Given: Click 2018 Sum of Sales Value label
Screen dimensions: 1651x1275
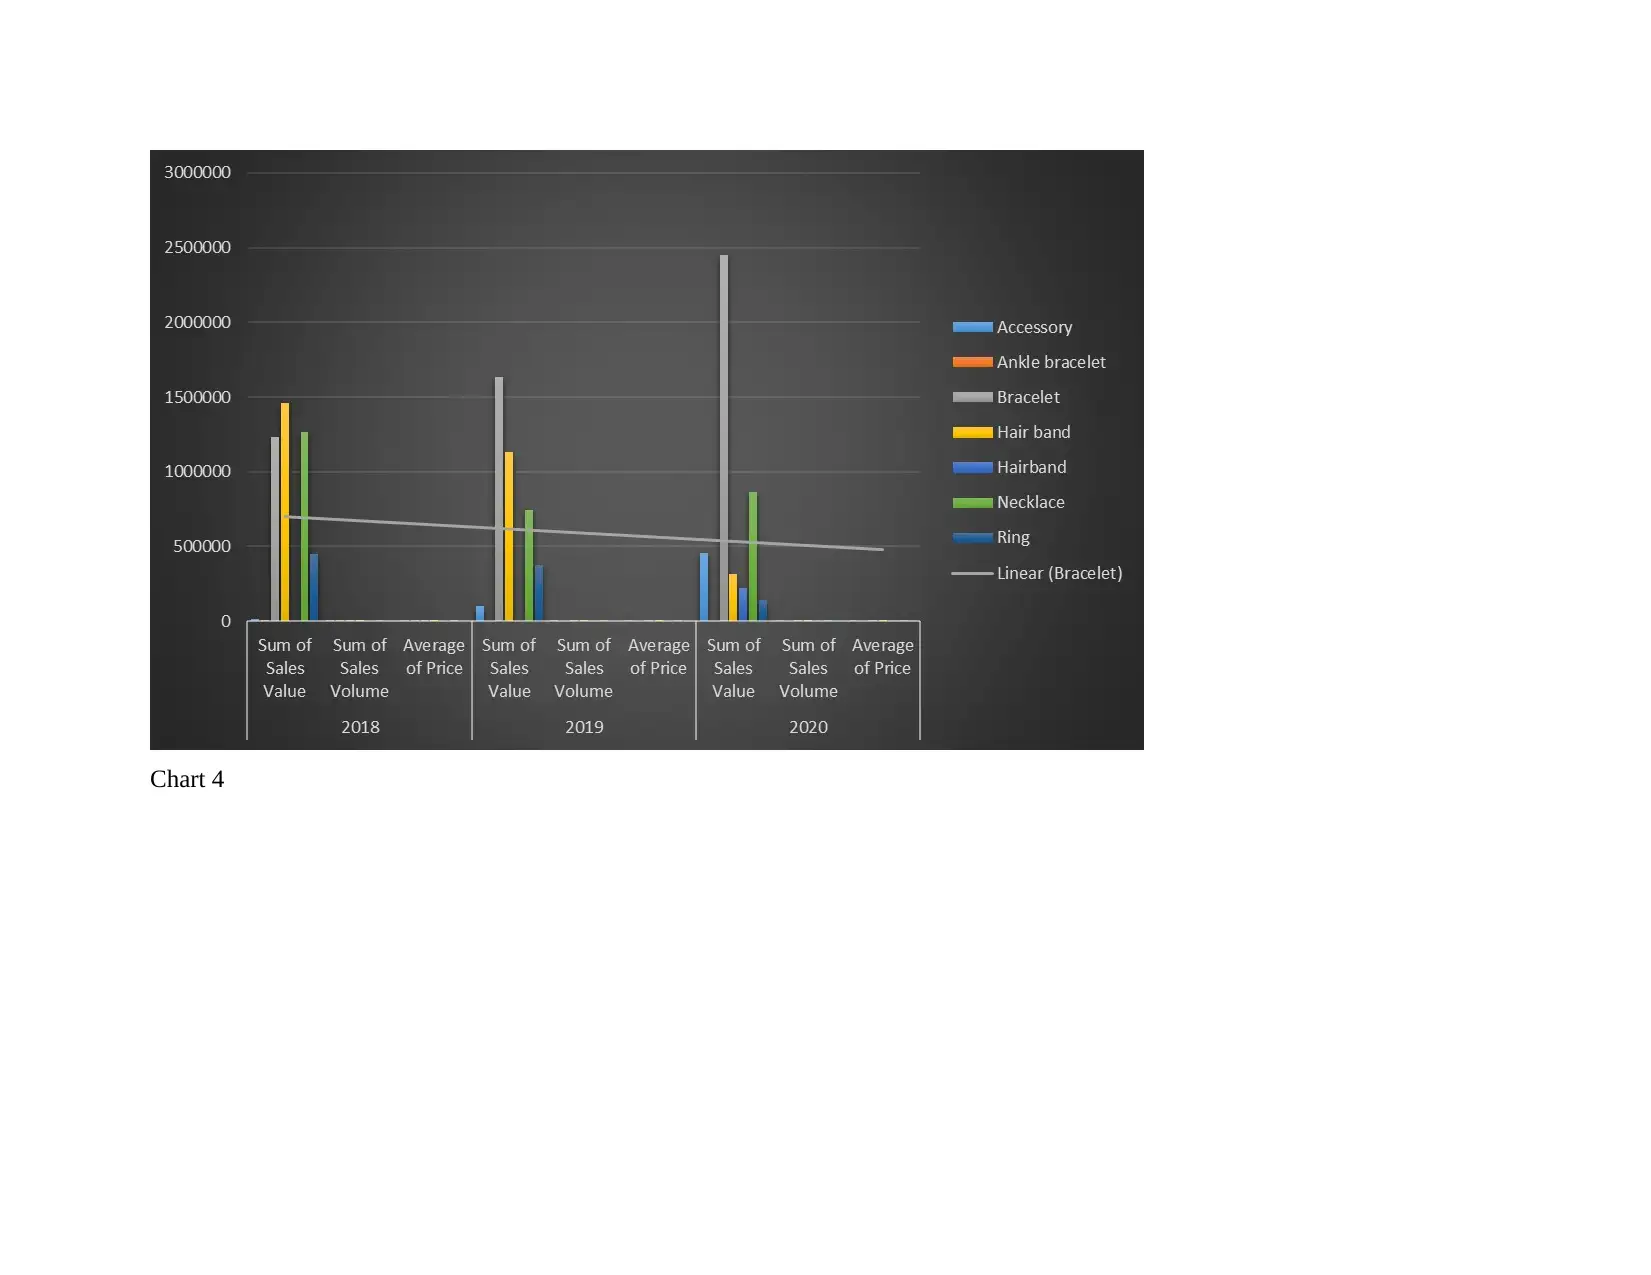Looking at the screenshot, I should click(x=285, y=668).
